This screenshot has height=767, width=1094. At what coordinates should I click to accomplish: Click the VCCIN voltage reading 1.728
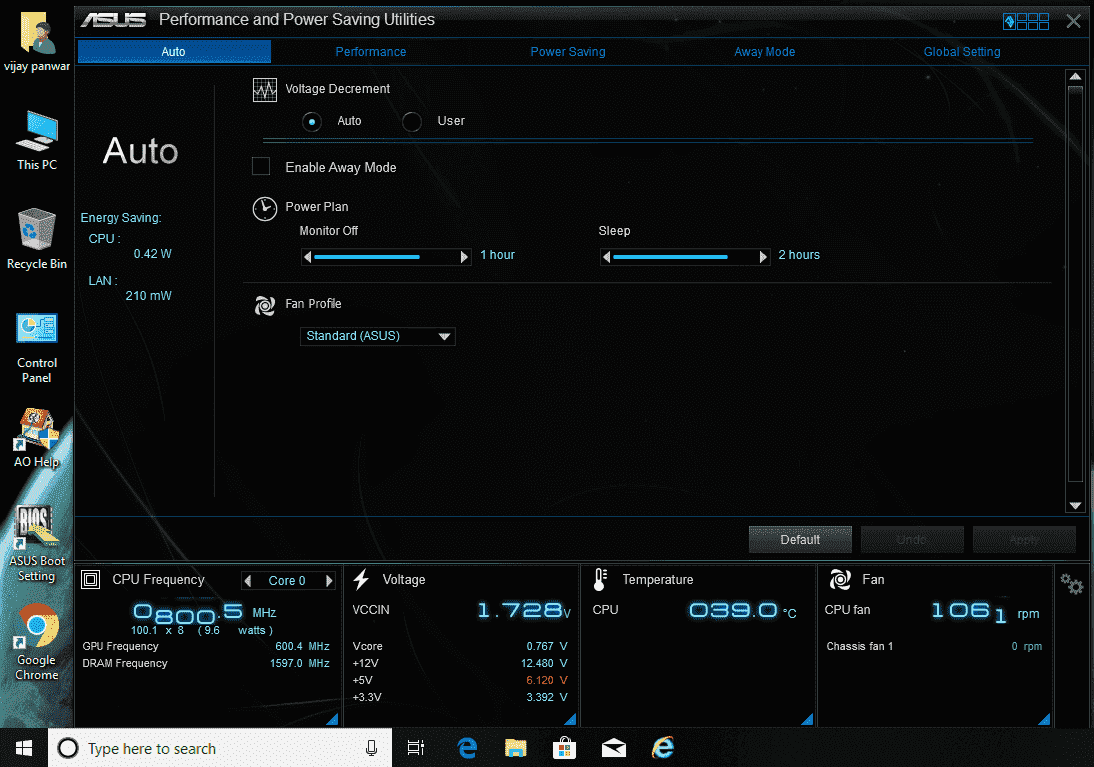pos(524,611)
